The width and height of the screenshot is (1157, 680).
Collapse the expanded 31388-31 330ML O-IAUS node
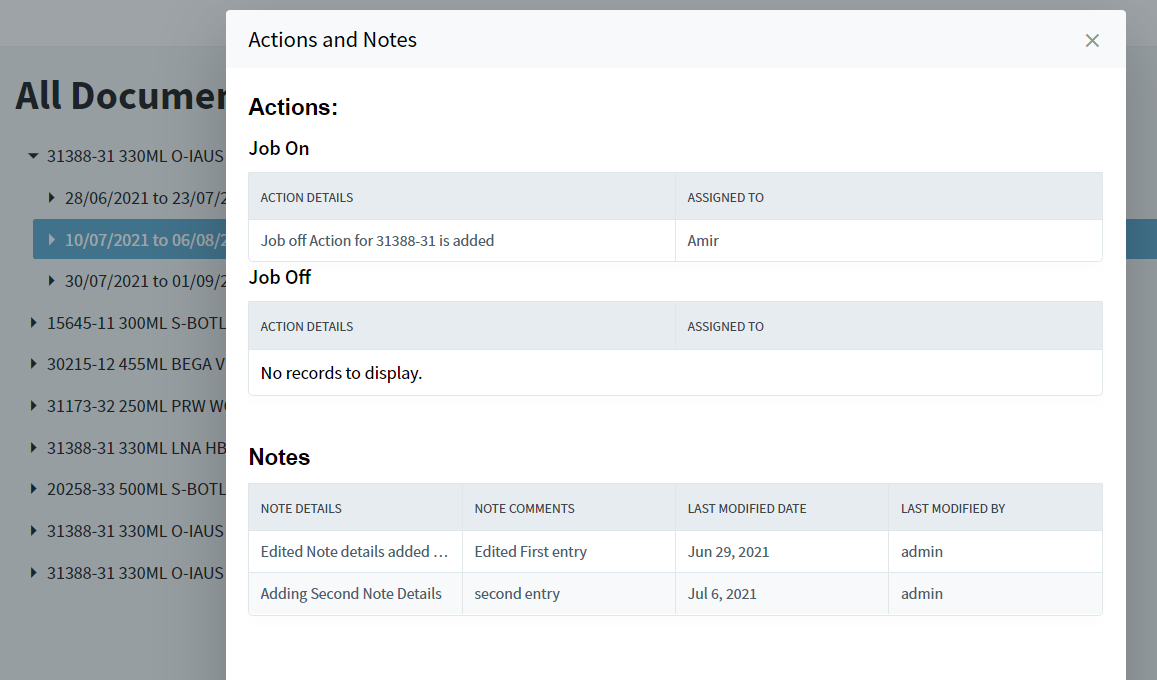(x=33, y=156)
